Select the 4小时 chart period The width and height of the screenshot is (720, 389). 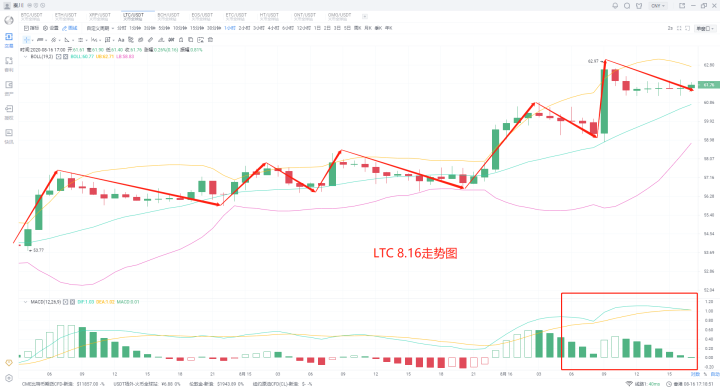tap(273, 28)
